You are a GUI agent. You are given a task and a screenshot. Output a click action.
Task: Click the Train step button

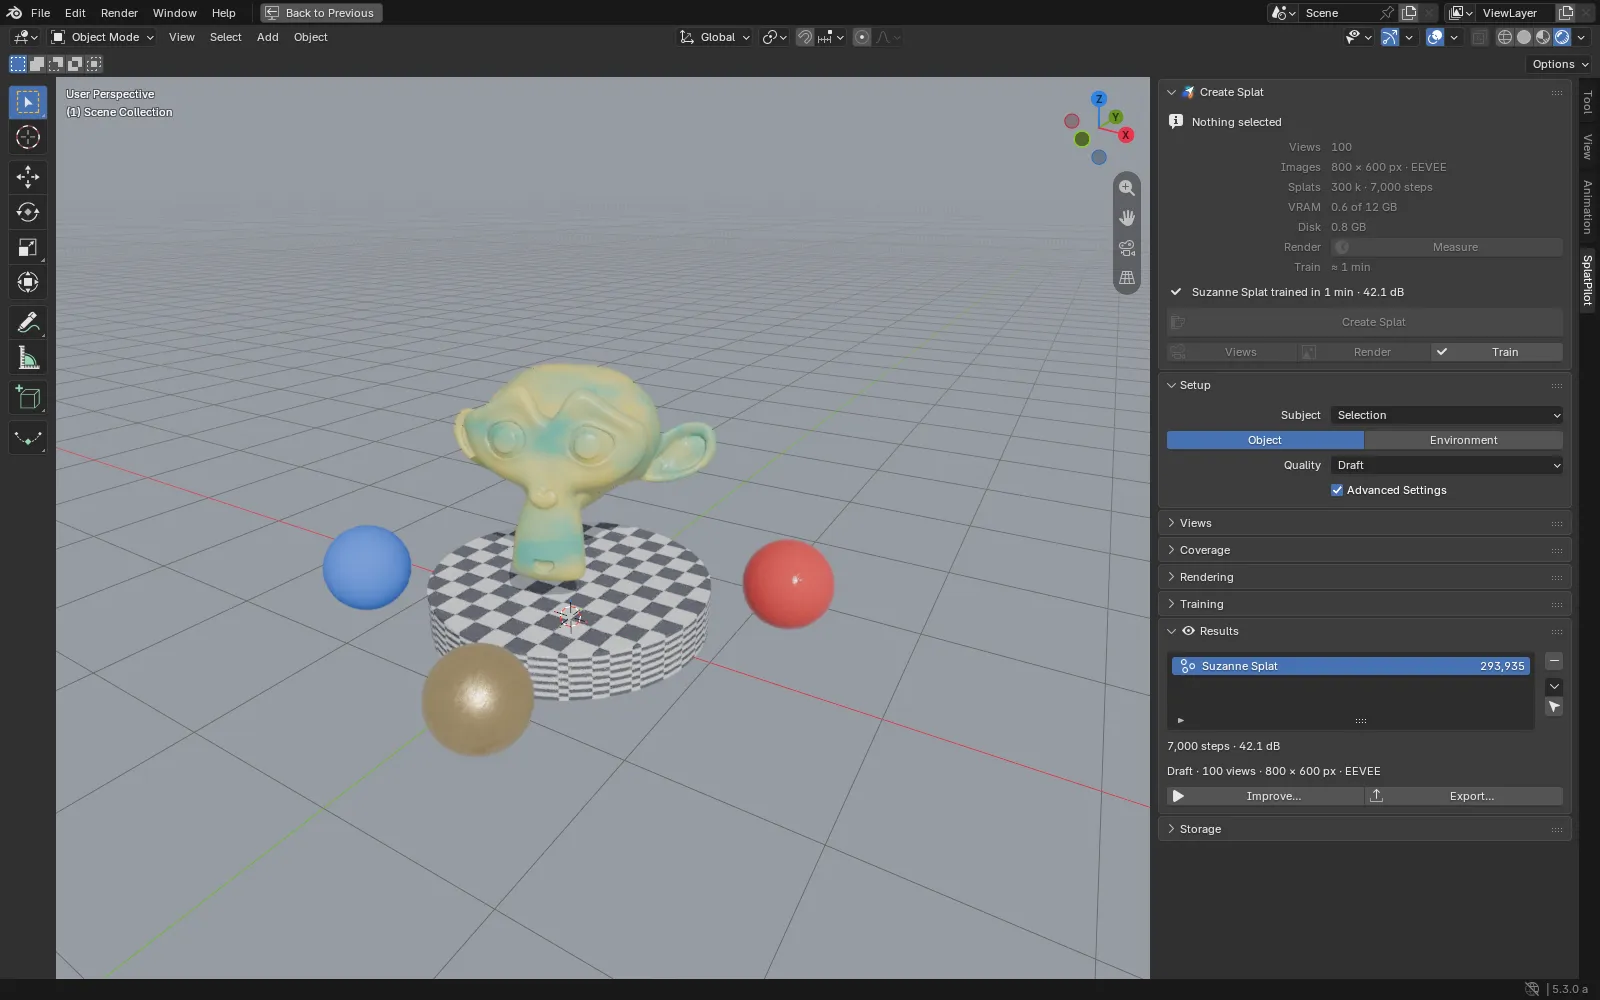(1497, 352)
